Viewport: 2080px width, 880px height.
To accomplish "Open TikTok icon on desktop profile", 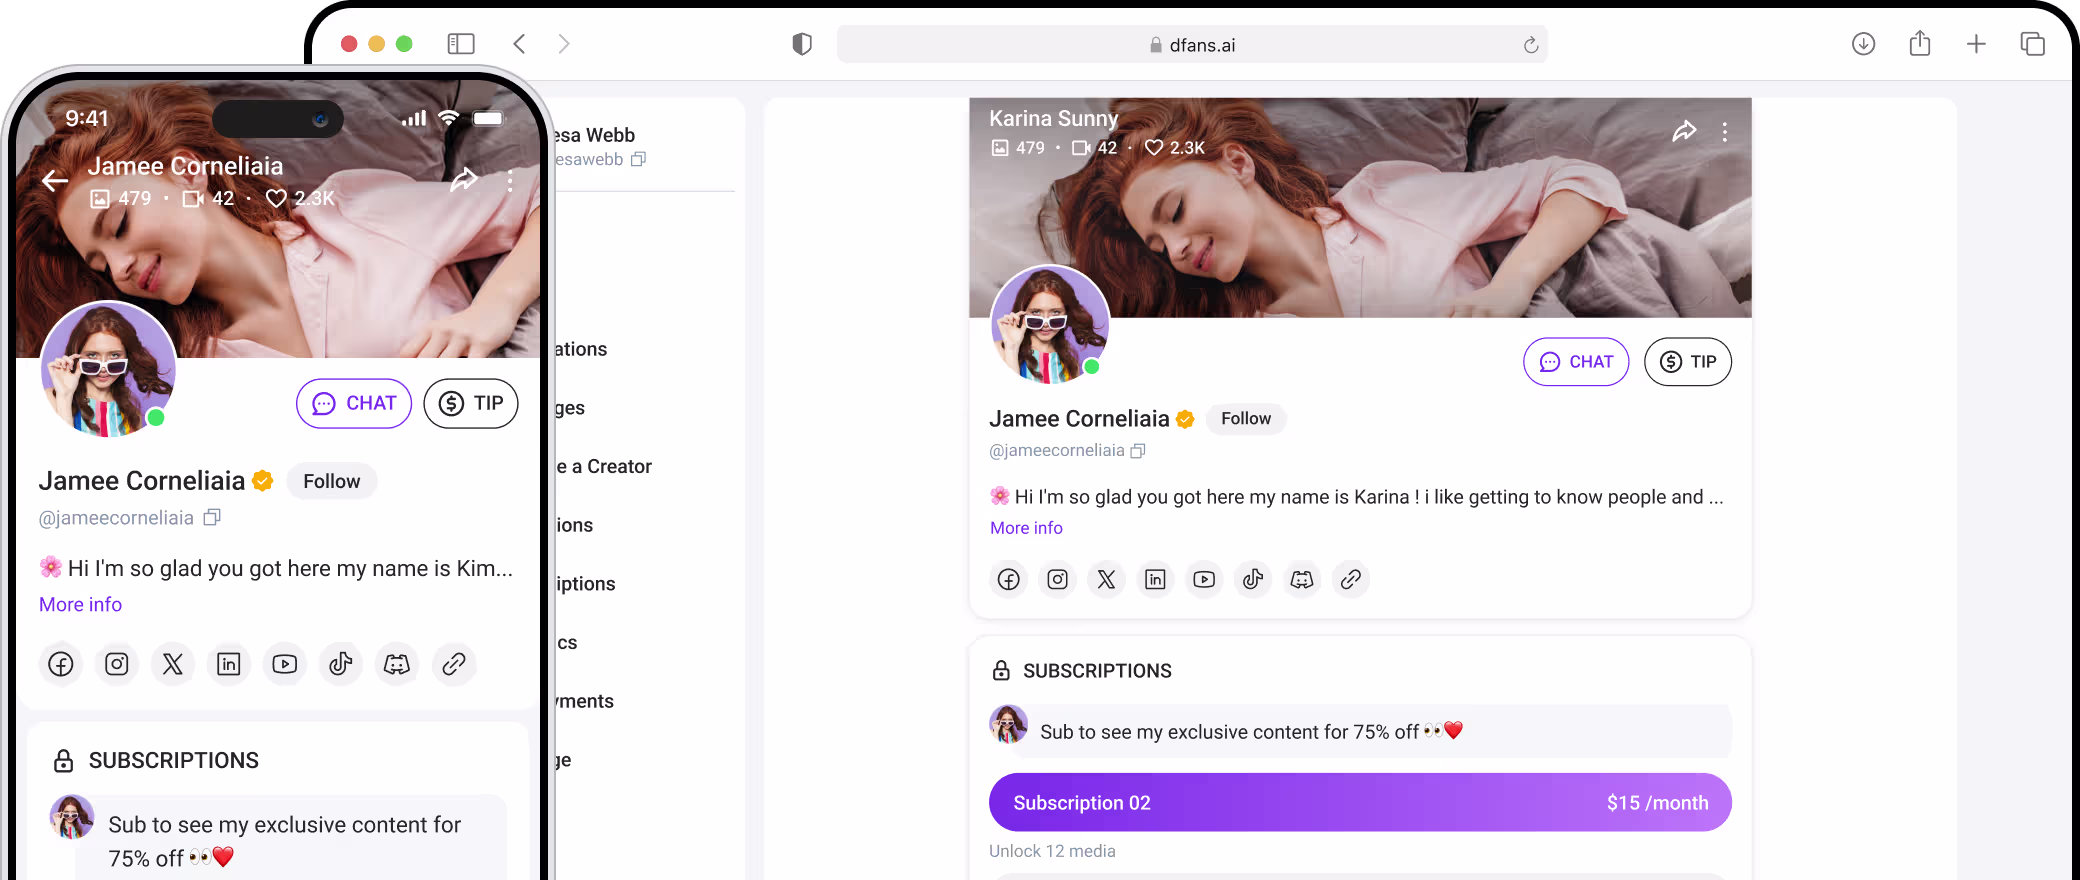I will pyautogui.click(x=1253, y=579).
